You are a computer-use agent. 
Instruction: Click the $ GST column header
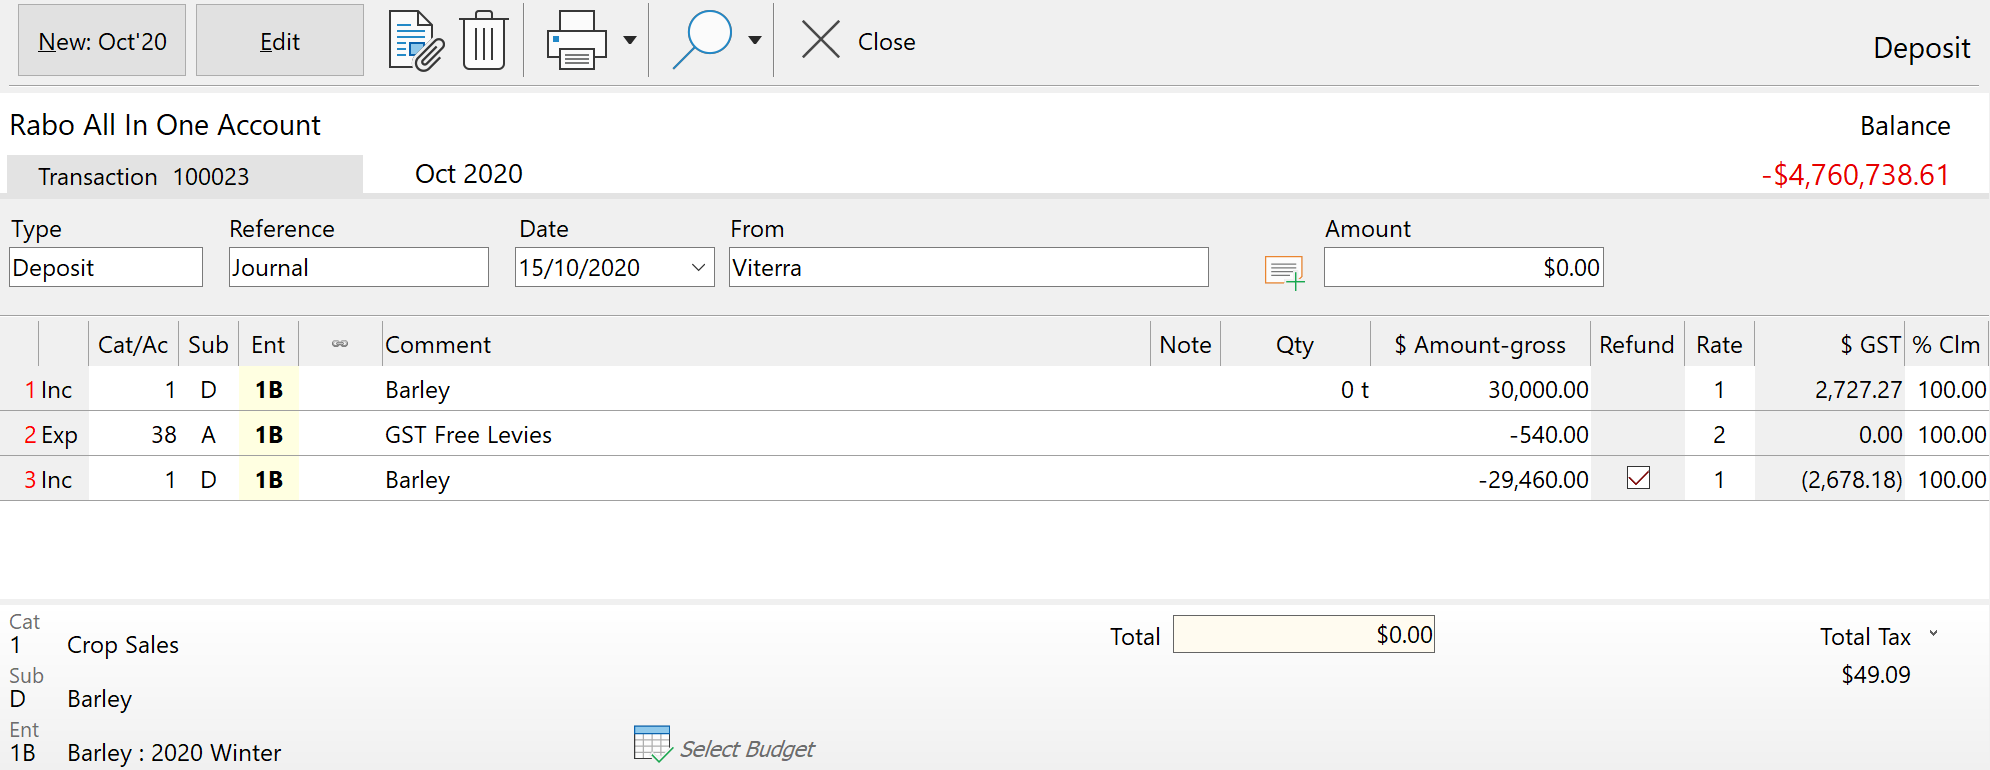coord(1830,345)
